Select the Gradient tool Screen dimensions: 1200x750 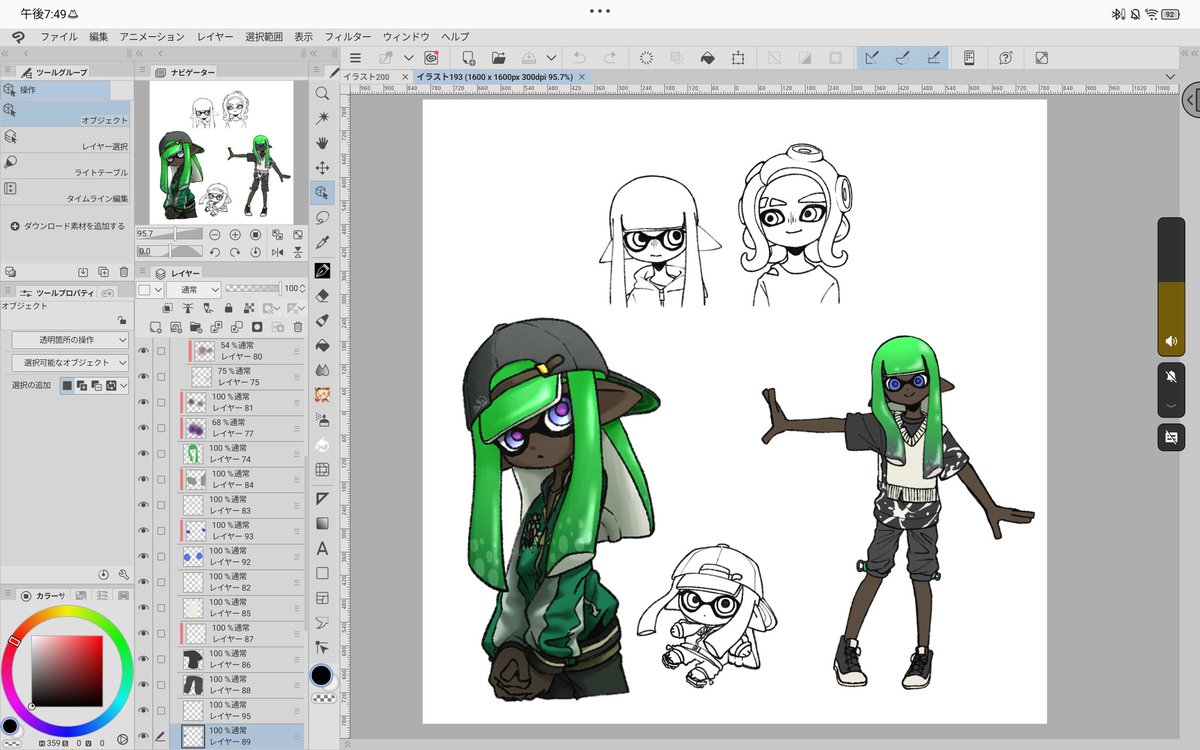pos(322,523)
